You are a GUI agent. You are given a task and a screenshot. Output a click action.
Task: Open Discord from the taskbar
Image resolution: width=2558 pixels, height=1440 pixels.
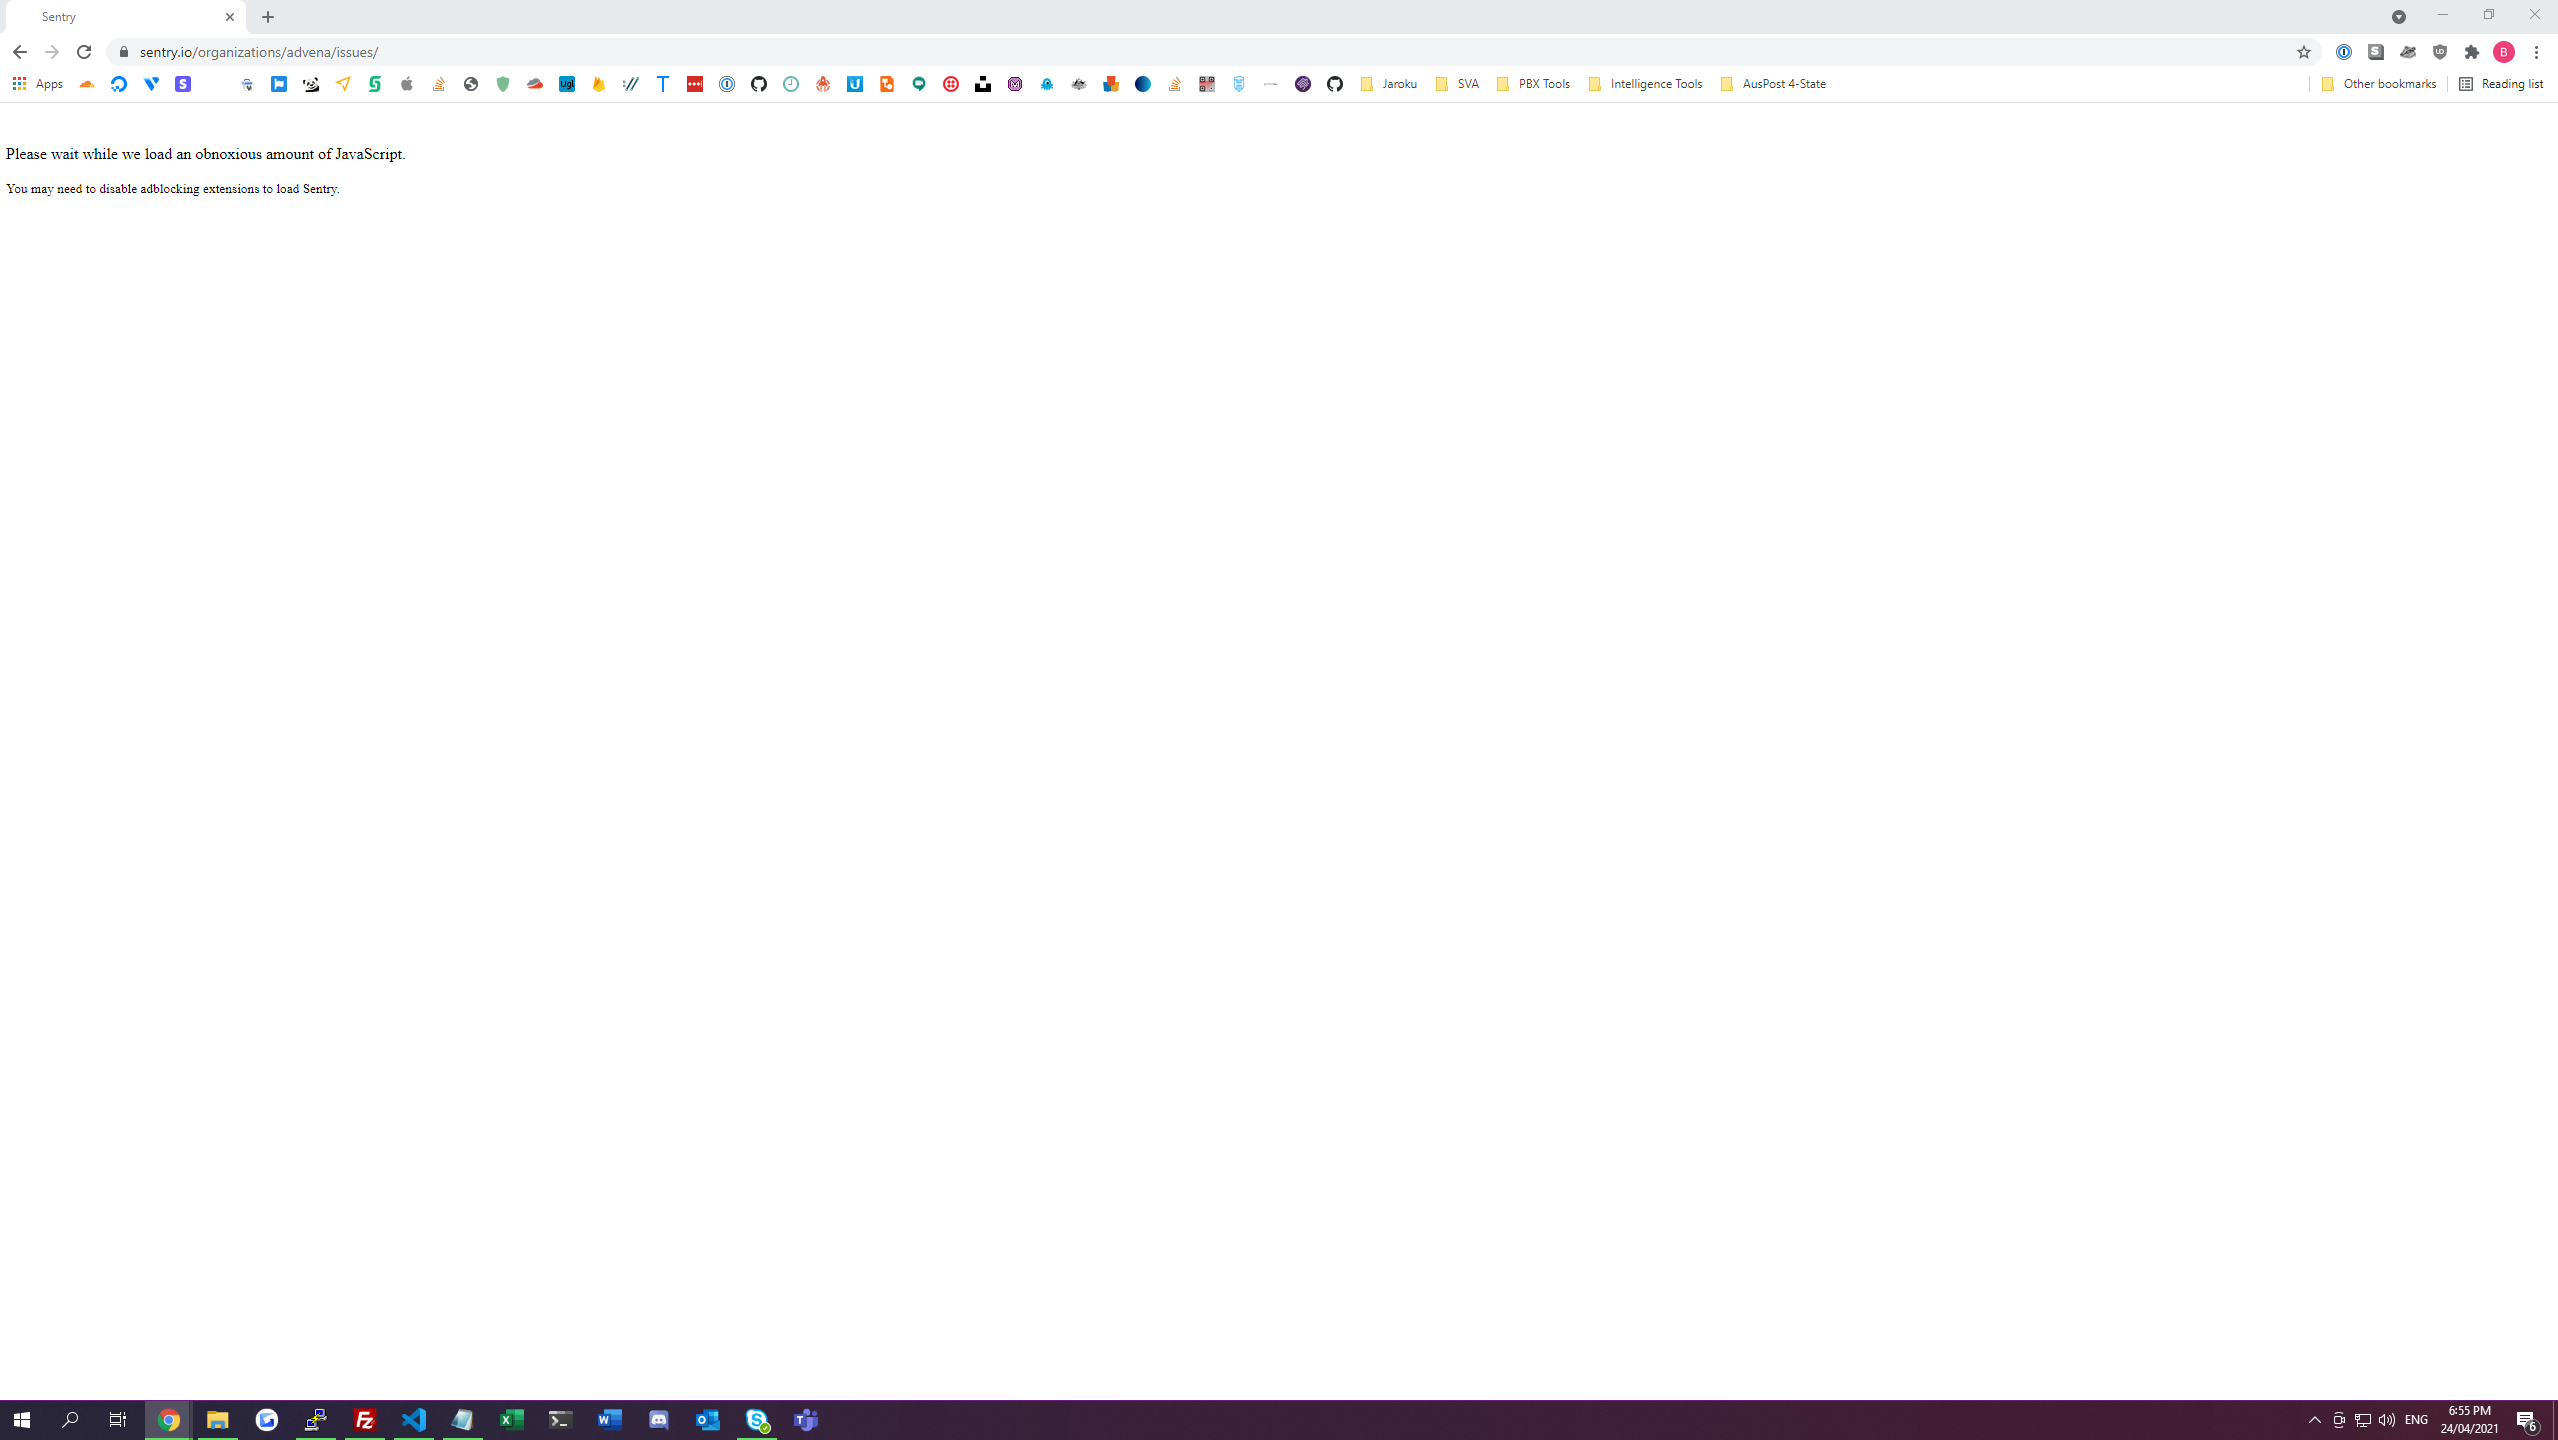click(659, 1419)
